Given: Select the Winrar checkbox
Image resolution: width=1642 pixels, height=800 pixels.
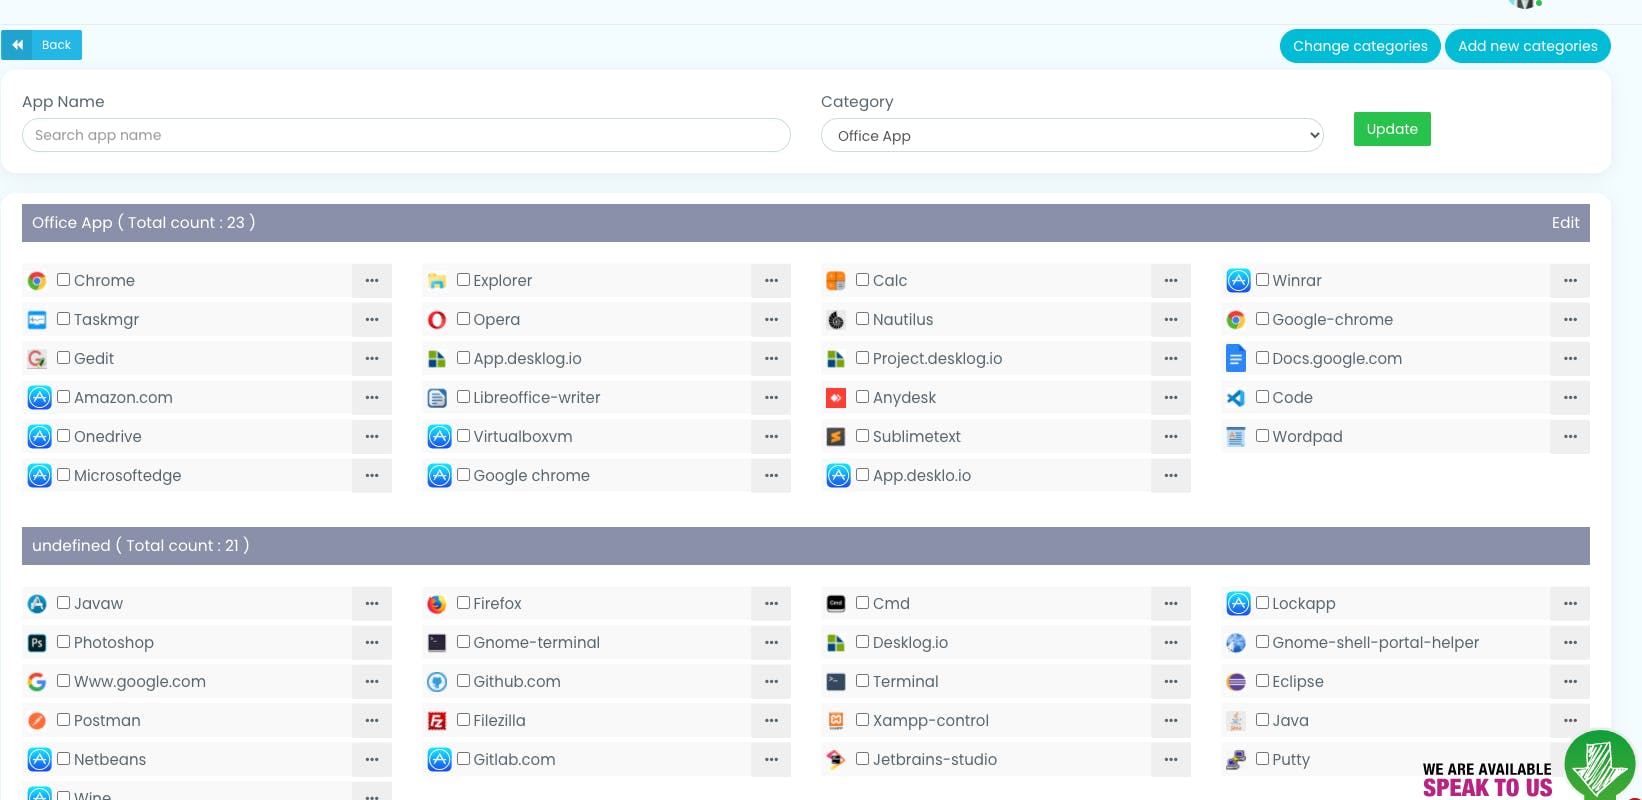Looking at the screenshot, I should click(x=1262, y=280).
